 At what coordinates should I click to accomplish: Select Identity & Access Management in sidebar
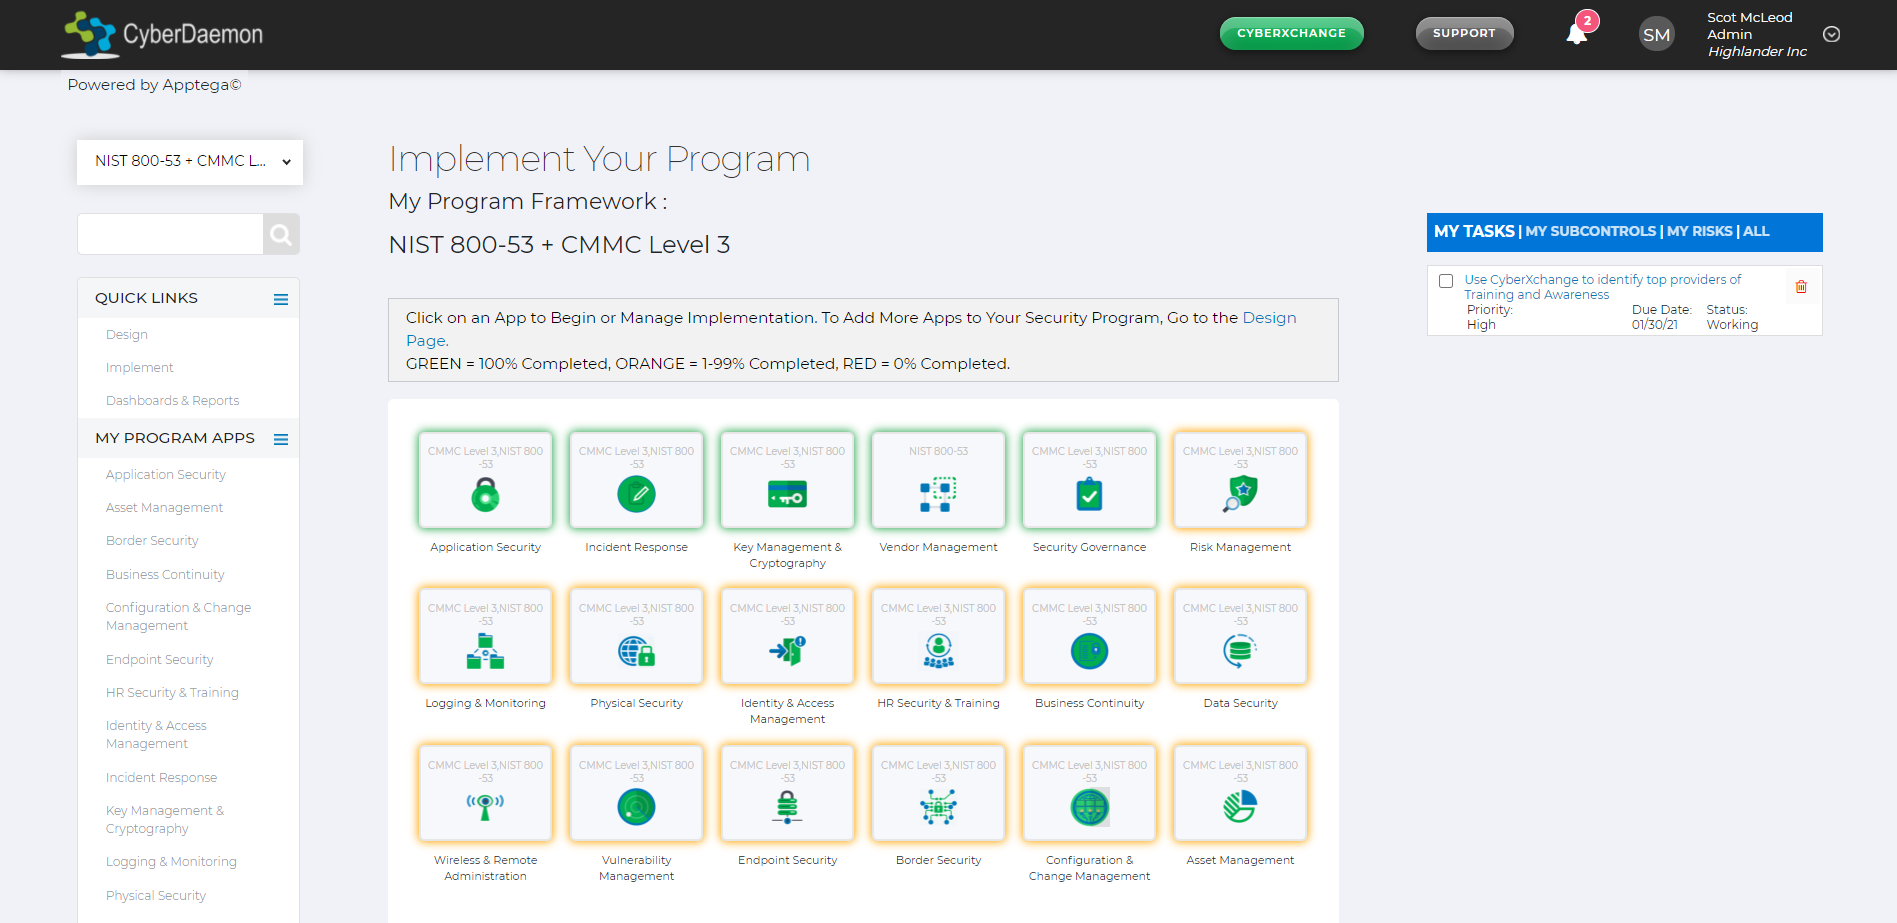[156, 734]
